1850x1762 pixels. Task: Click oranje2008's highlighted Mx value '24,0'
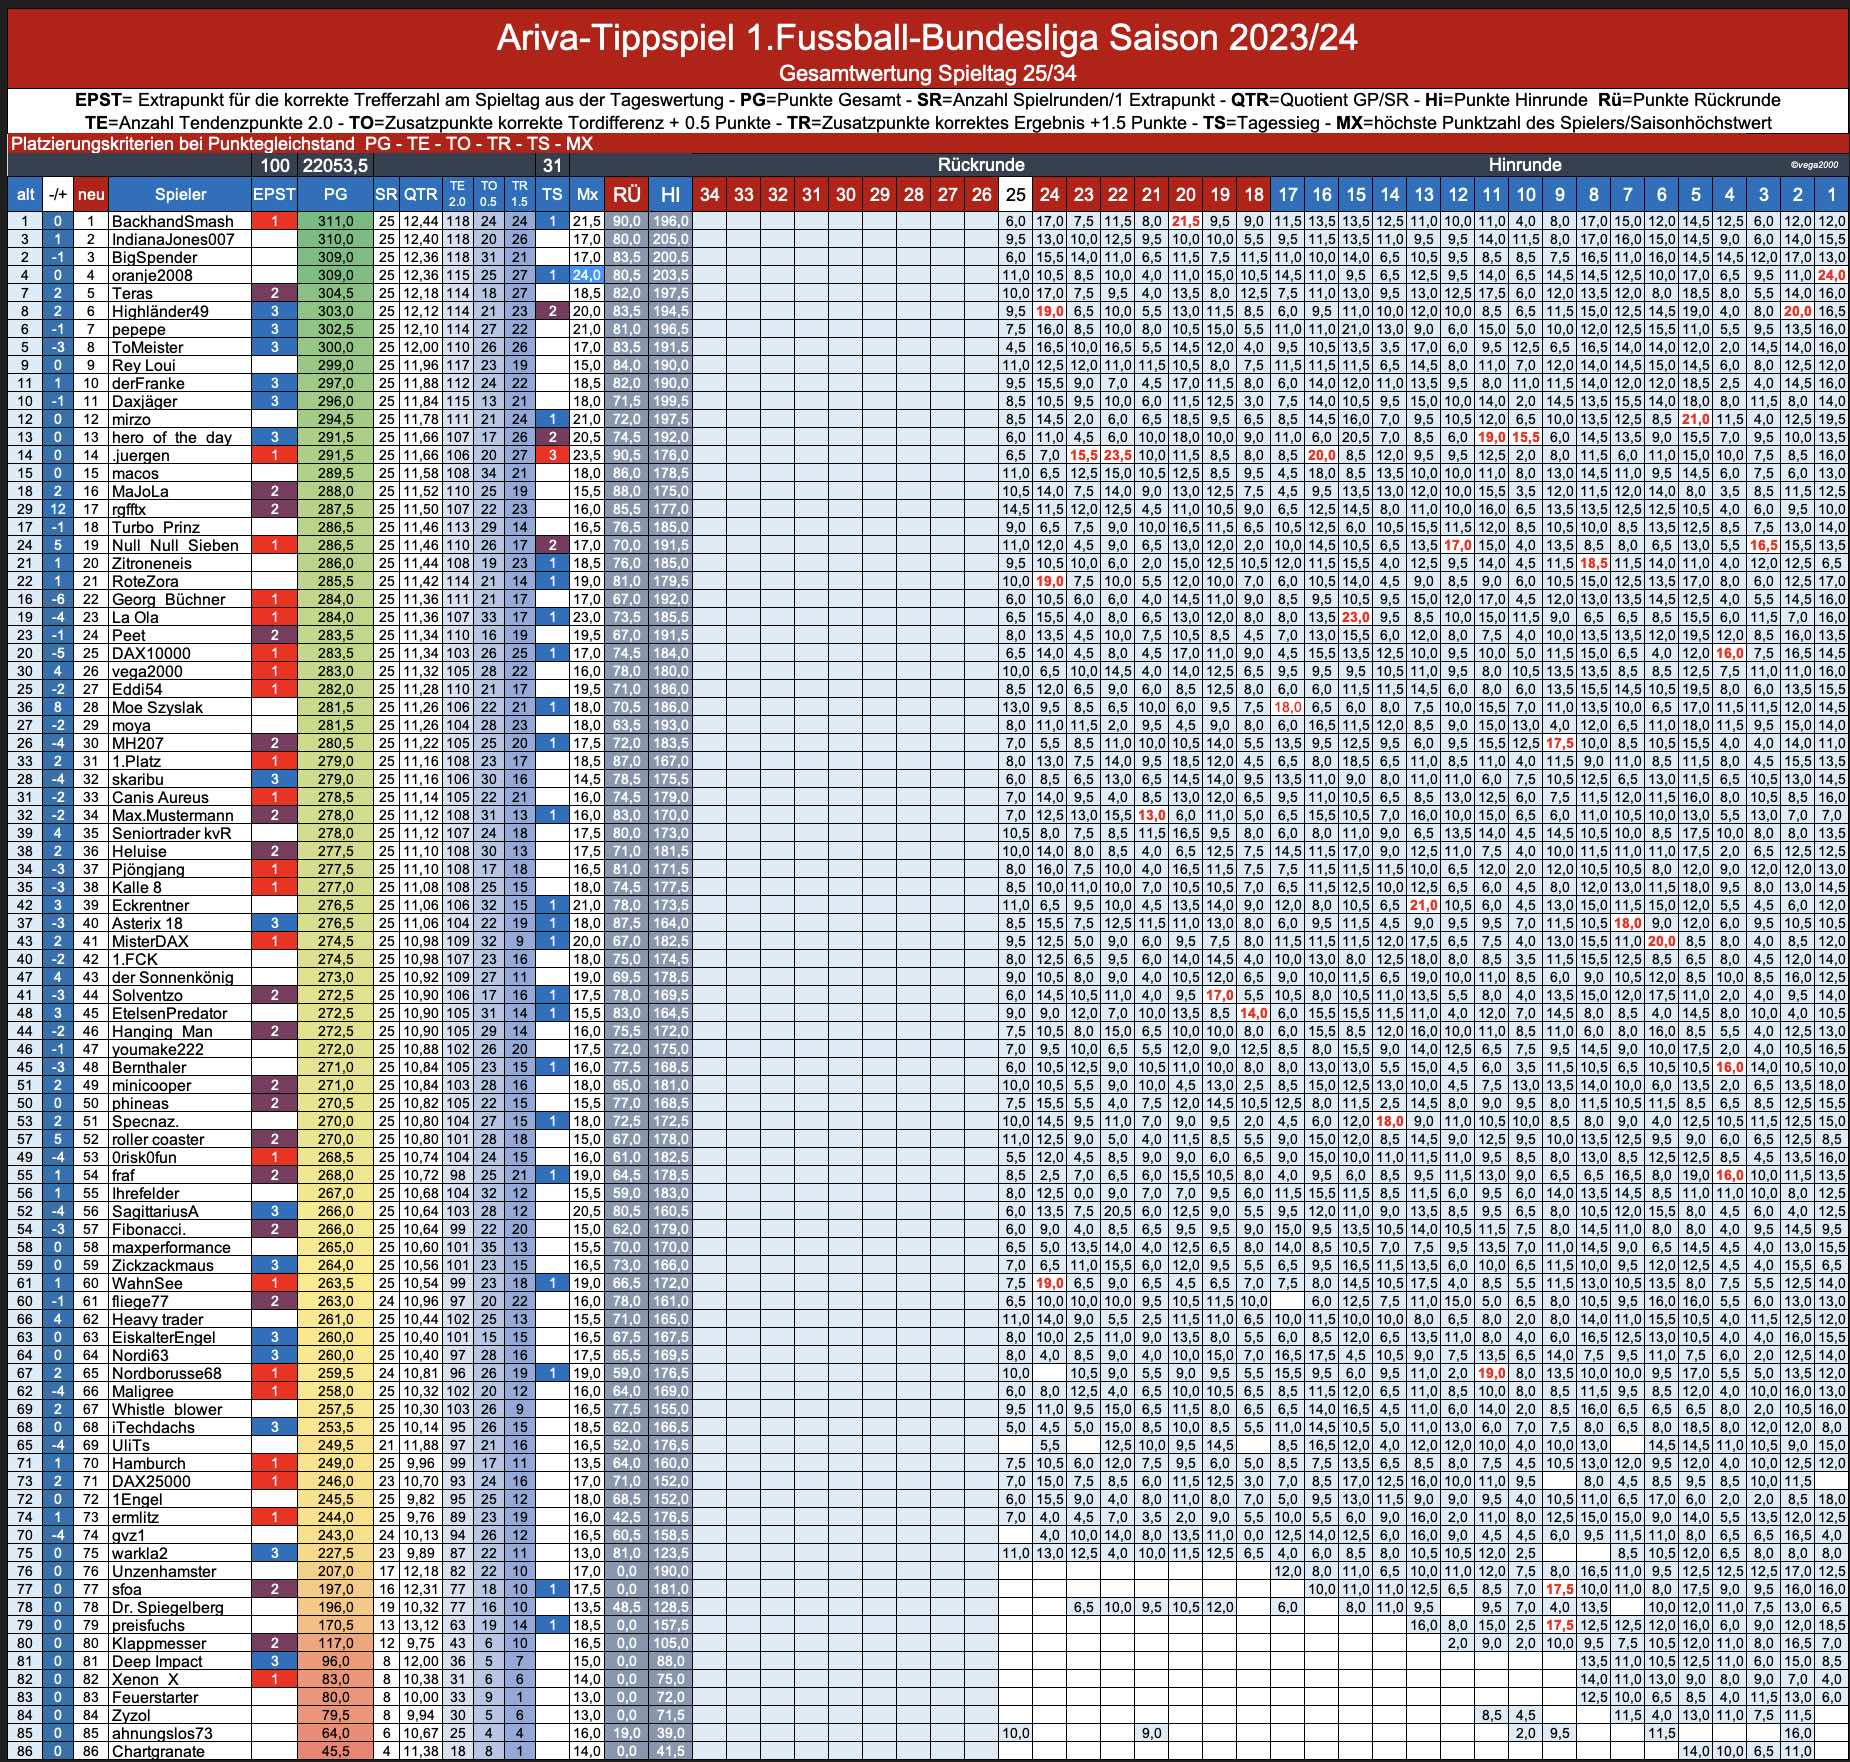587,275
